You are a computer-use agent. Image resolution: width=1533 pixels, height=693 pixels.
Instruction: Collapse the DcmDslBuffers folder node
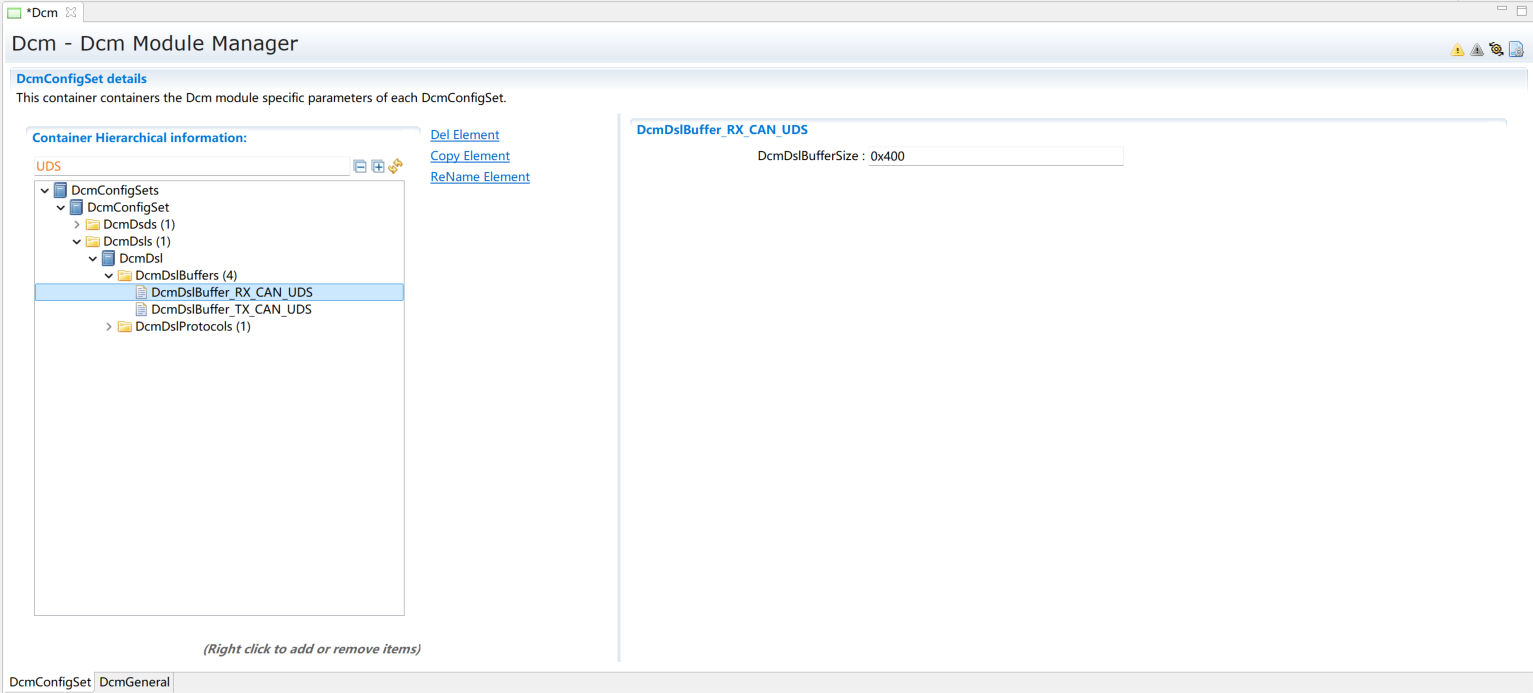(x=109, y=276)
